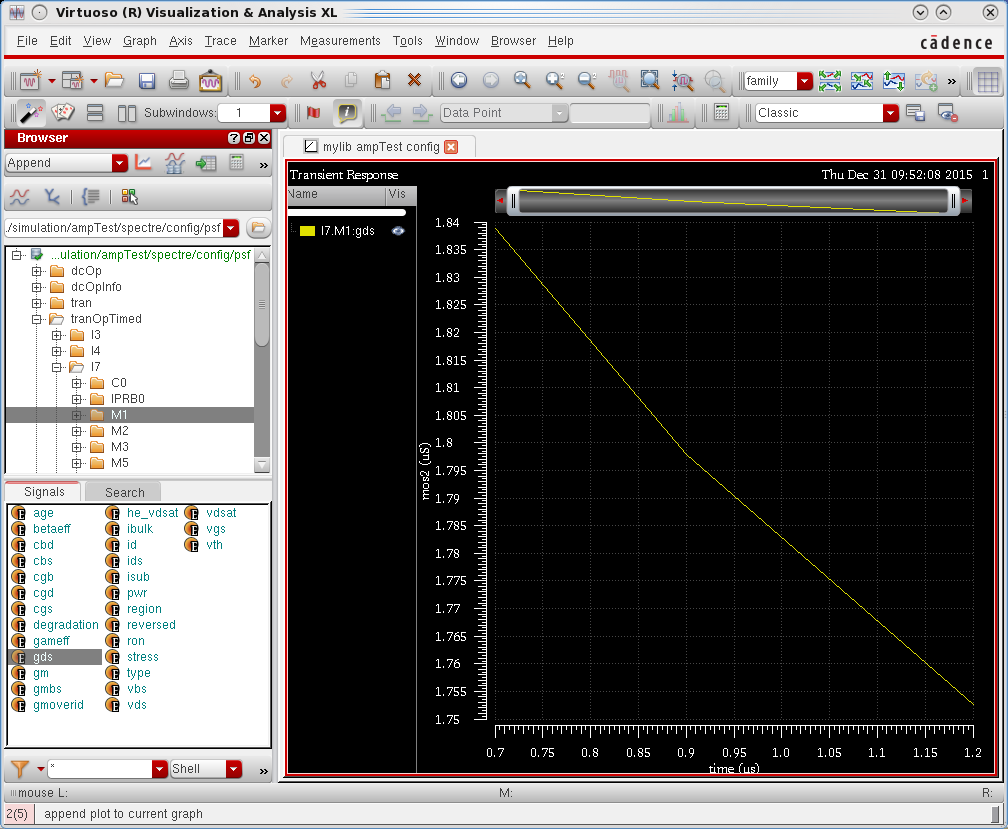The height and width of the screenshot is (829, 1008).
Task: Expand the I3 folder node
Action: tap(57, 335)
